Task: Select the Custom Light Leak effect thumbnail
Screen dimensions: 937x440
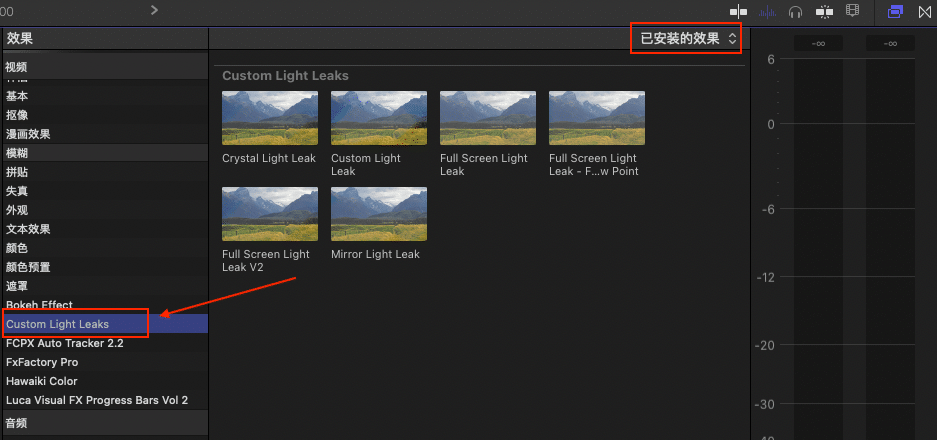Action: tap(379, 118)
